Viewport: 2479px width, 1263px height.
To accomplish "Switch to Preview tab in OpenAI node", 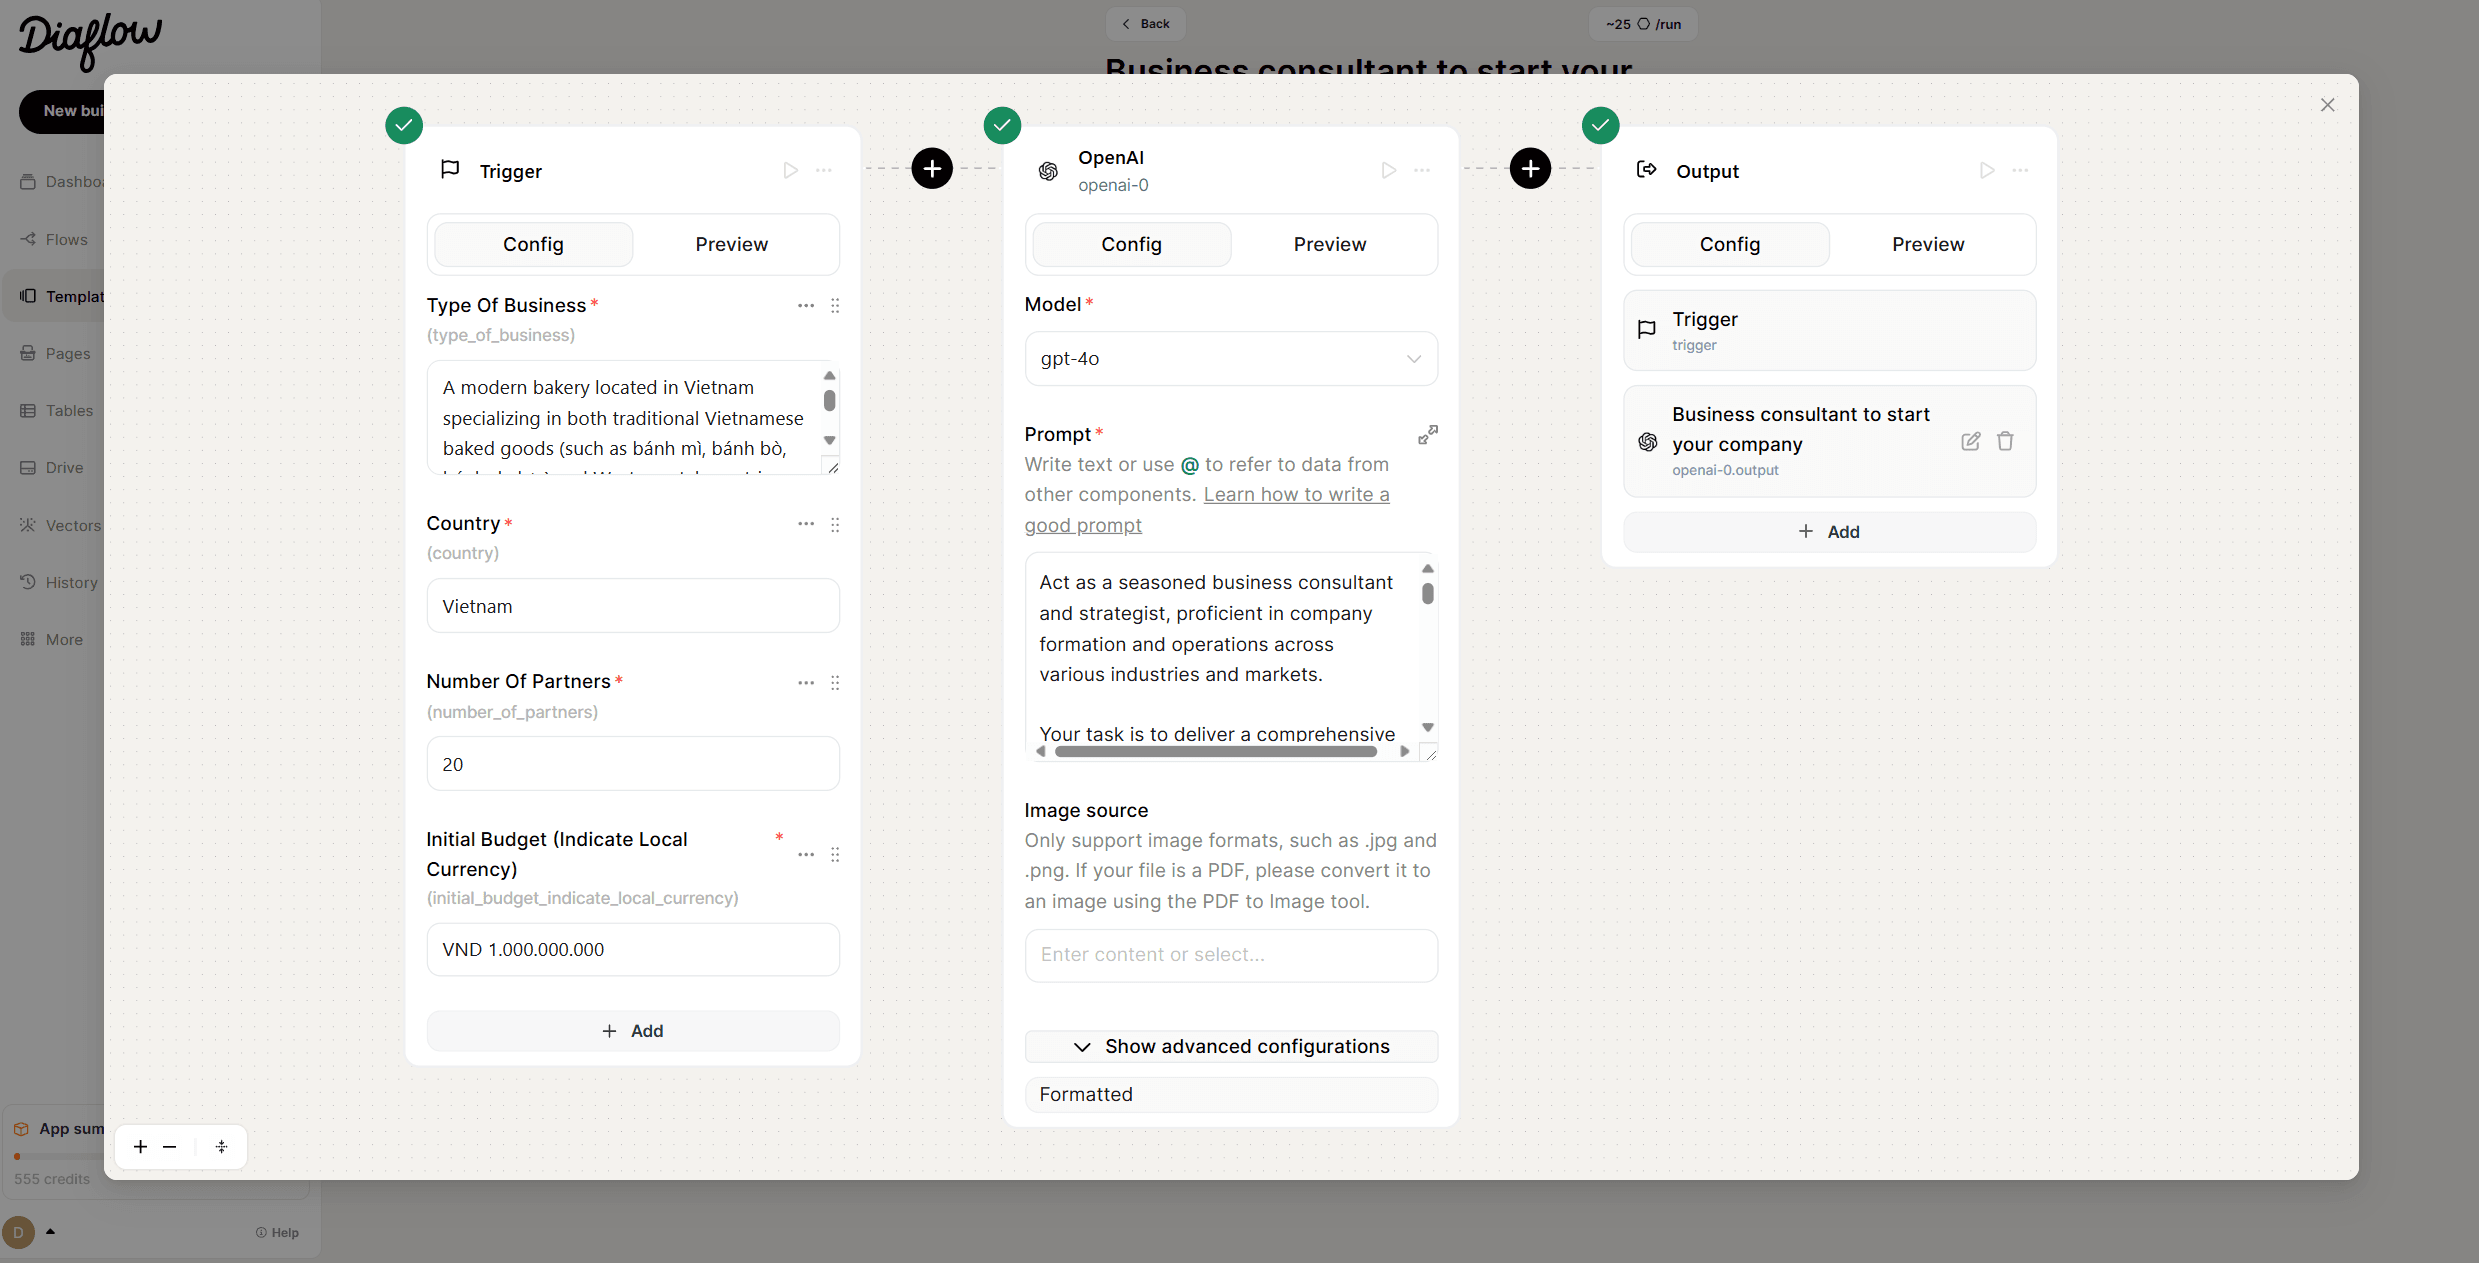I will [x=1329, y=245].
